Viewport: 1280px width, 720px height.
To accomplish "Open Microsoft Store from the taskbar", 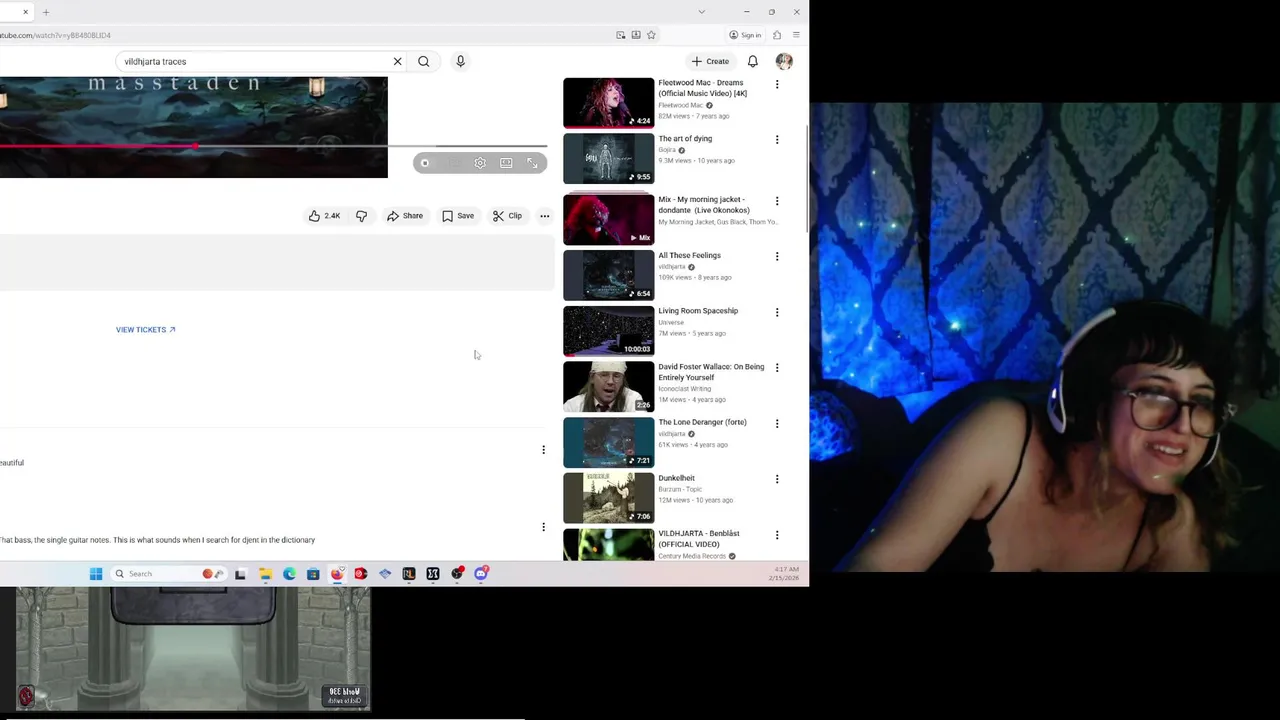I will pyautogui.click(x=313, y=574).
